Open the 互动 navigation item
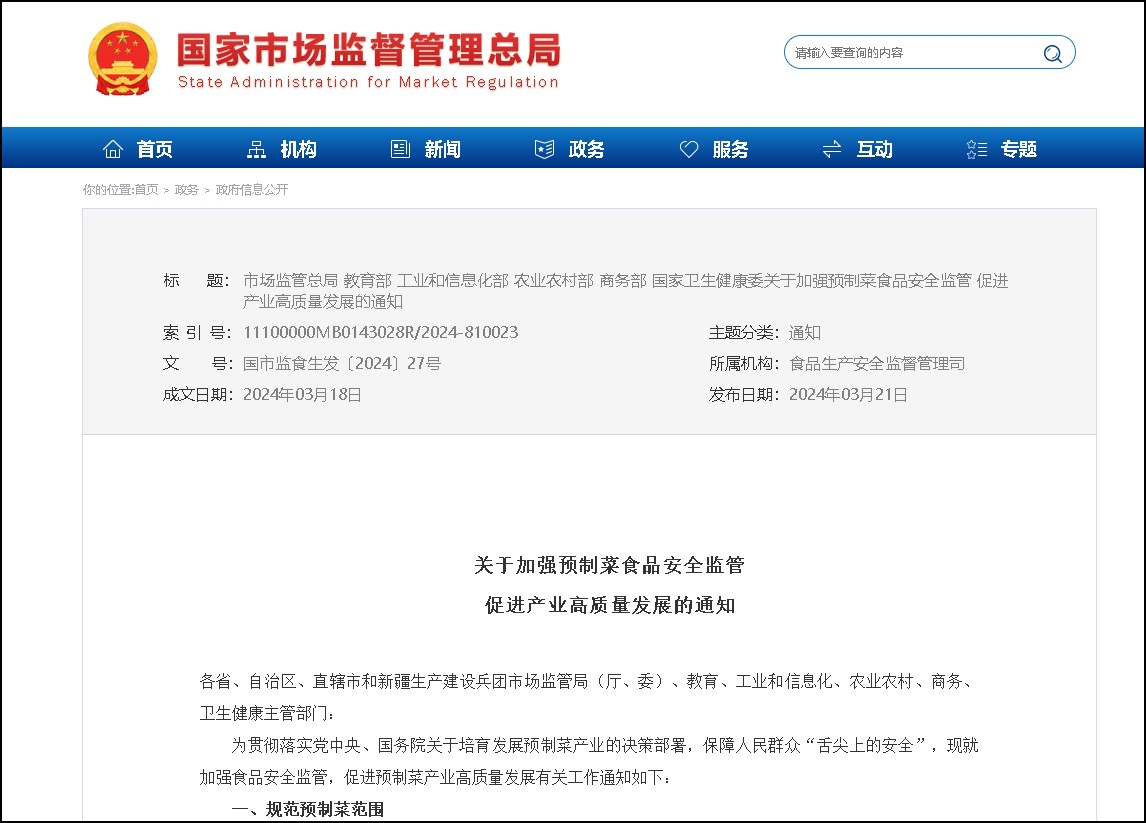This screenshot has height=823, width=1146. (x=874, y=150)
